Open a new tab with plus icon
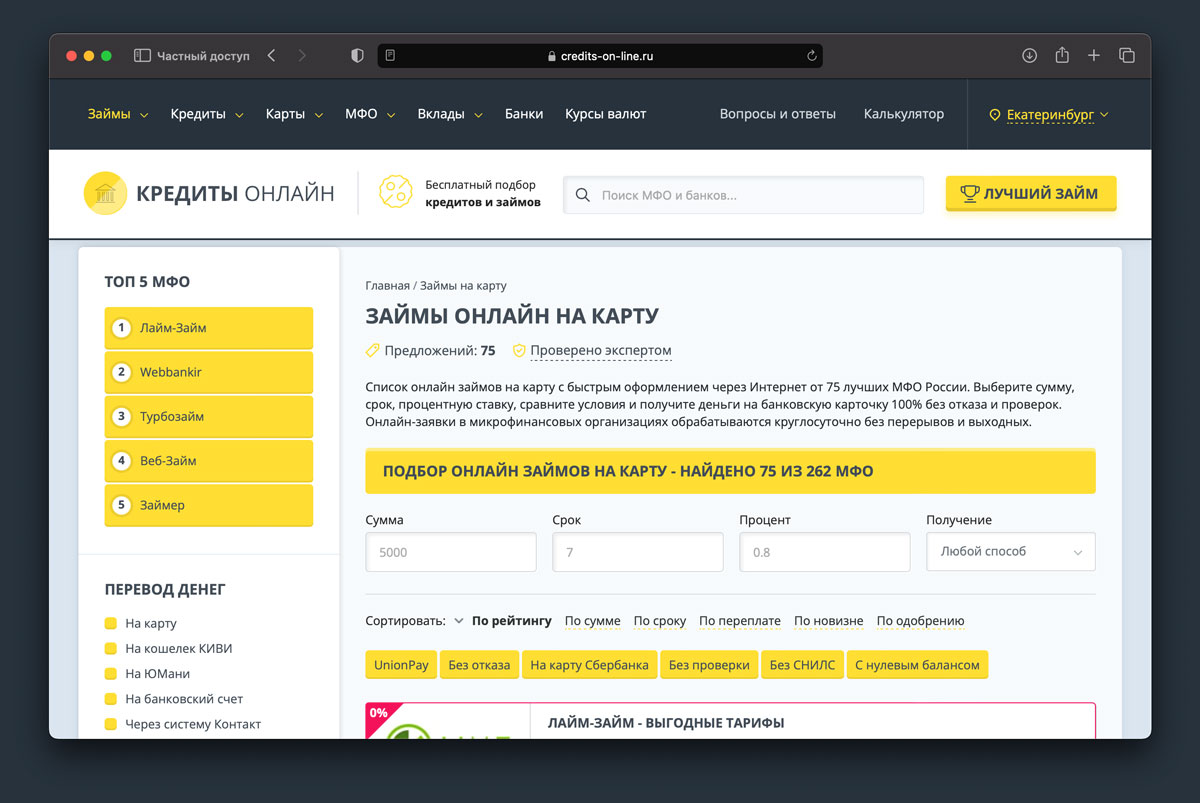This screenshot has height=803, width=1200. point(1094,56)
